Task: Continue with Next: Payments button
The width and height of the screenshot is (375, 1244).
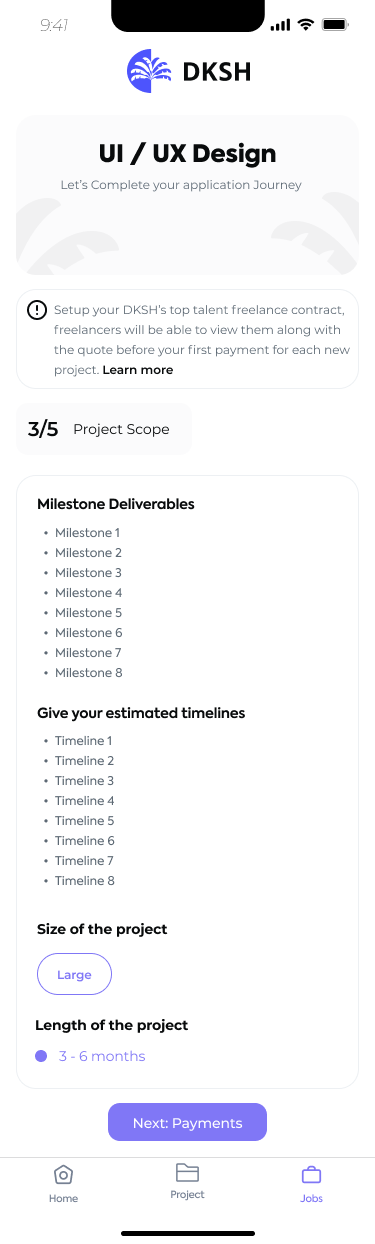Action: [187, 1122]
